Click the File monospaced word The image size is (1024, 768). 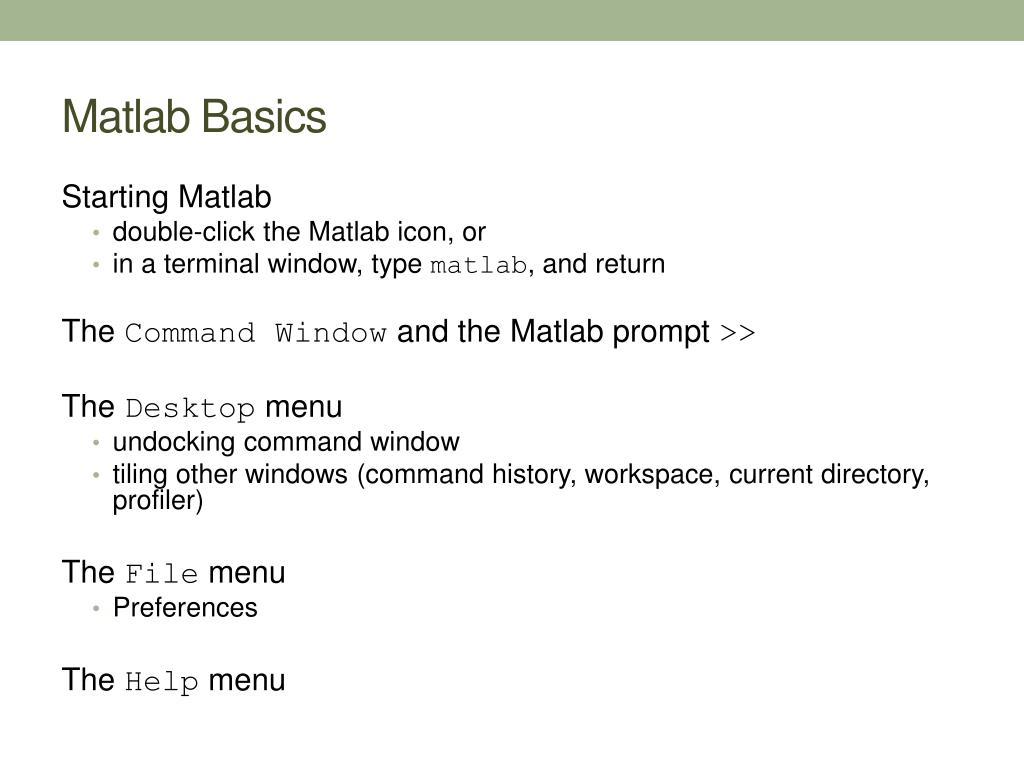pos(161,574)
